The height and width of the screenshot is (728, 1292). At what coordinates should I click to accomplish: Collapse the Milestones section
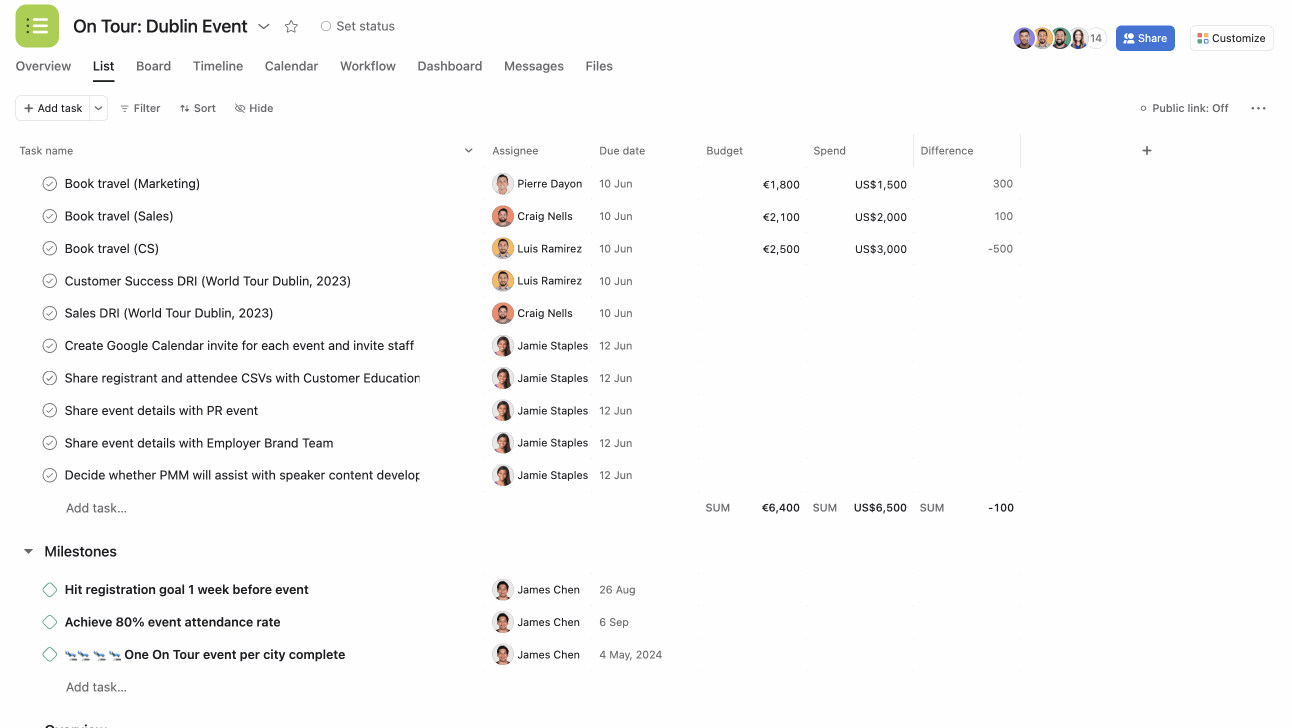click(x=27, y=551)
